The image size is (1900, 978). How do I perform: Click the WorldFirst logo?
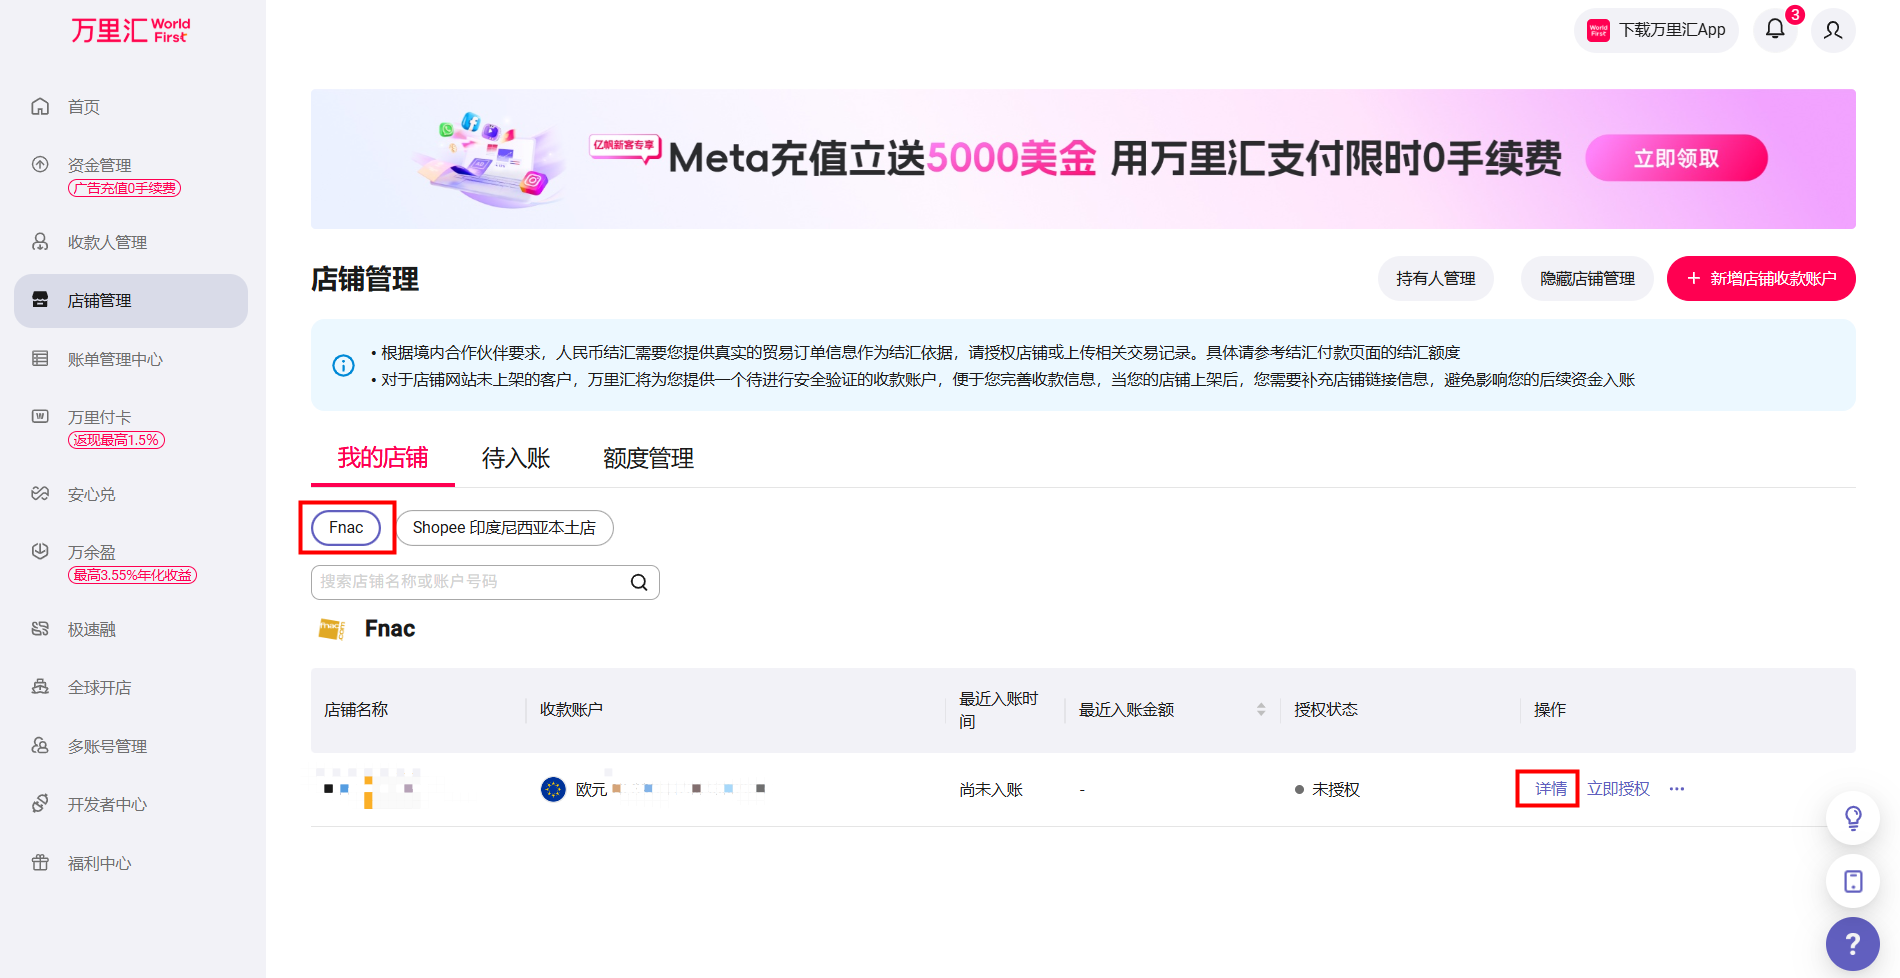(130, 30)
